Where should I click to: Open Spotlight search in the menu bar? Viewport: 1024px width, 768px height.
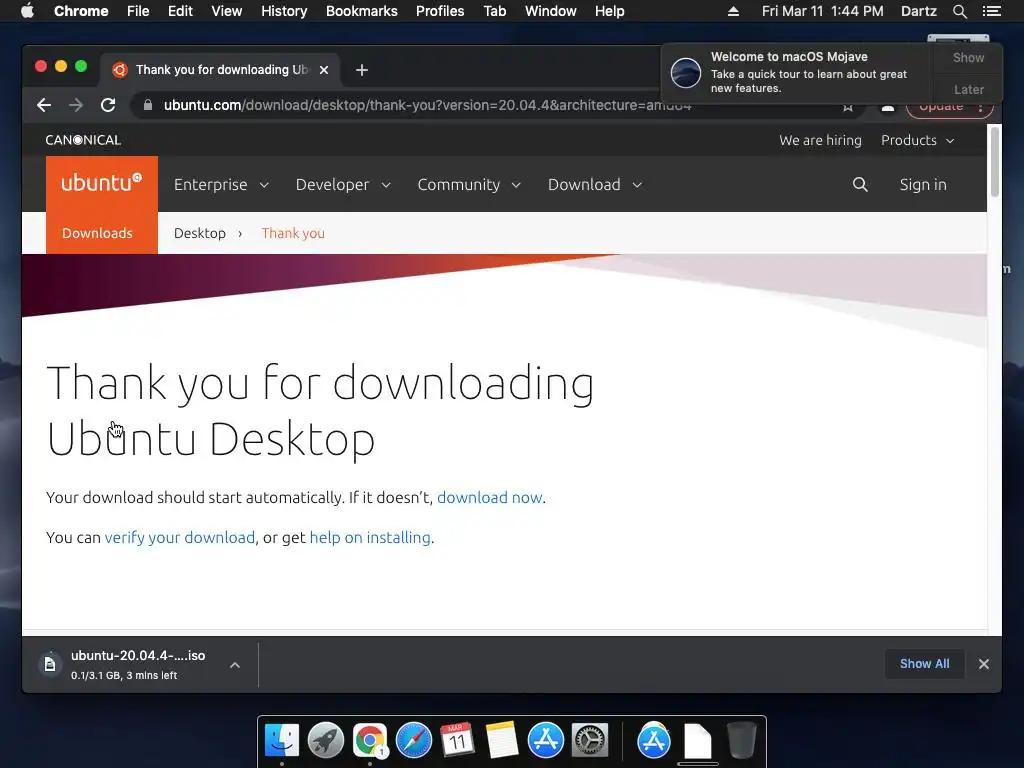tap(959, 11)
